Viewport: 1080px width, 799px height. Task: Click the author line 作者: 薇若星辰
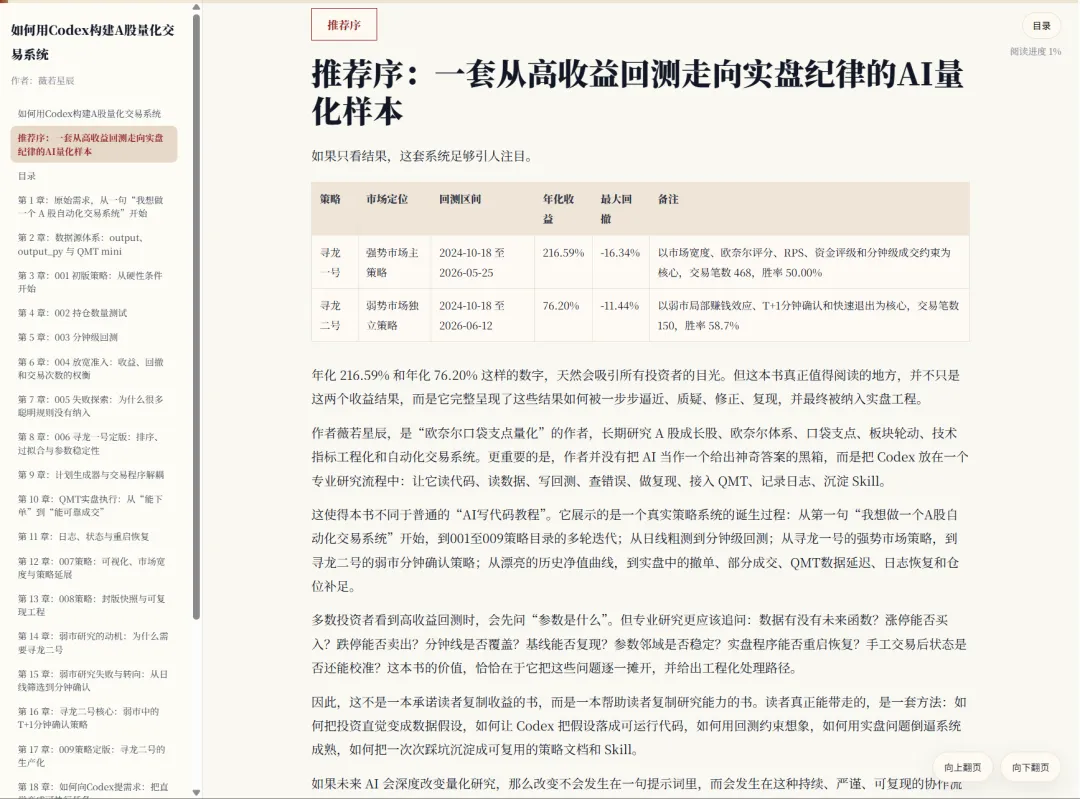pyautogui.click(x=42, y=81)
